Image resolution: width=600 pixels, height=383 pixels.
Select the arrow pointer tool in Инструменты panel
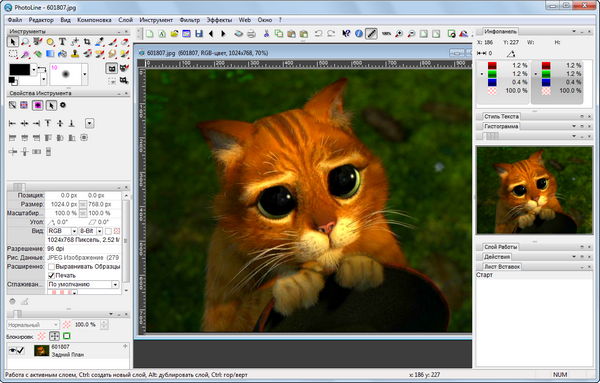click(x=13, y=42)
